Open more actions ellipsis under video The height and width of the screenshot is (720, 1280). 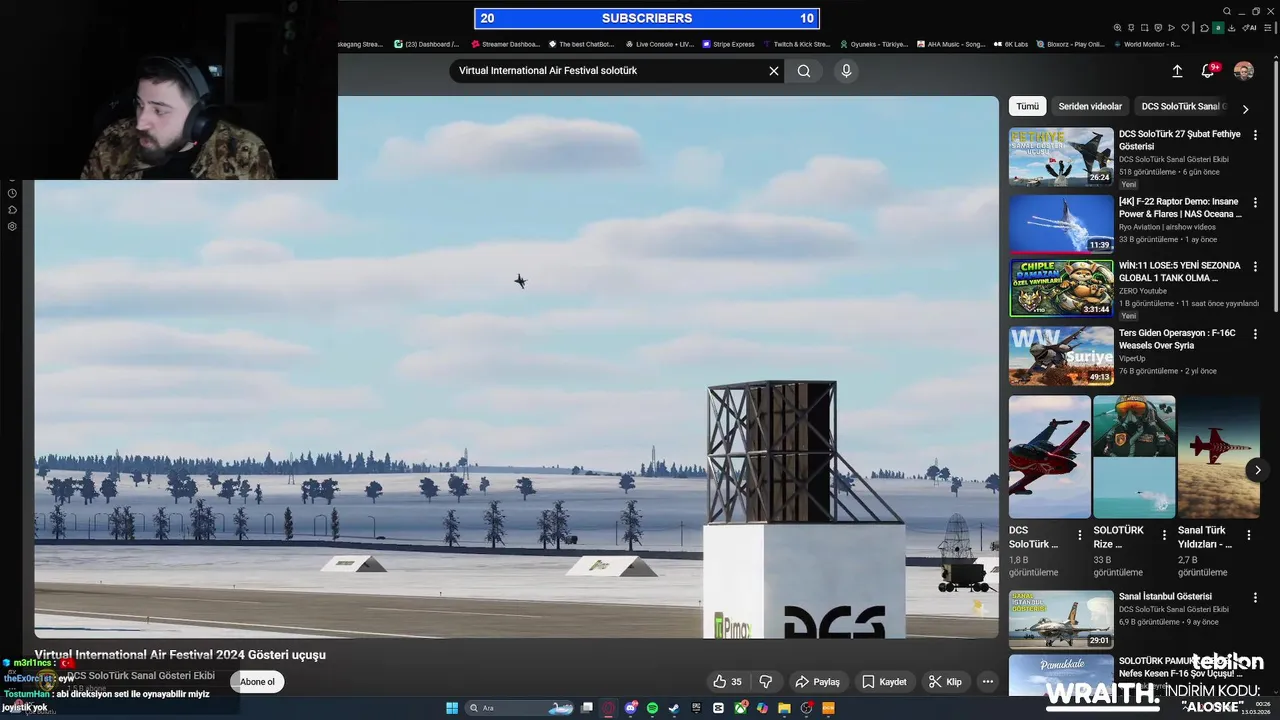click(x=988, y=682)
